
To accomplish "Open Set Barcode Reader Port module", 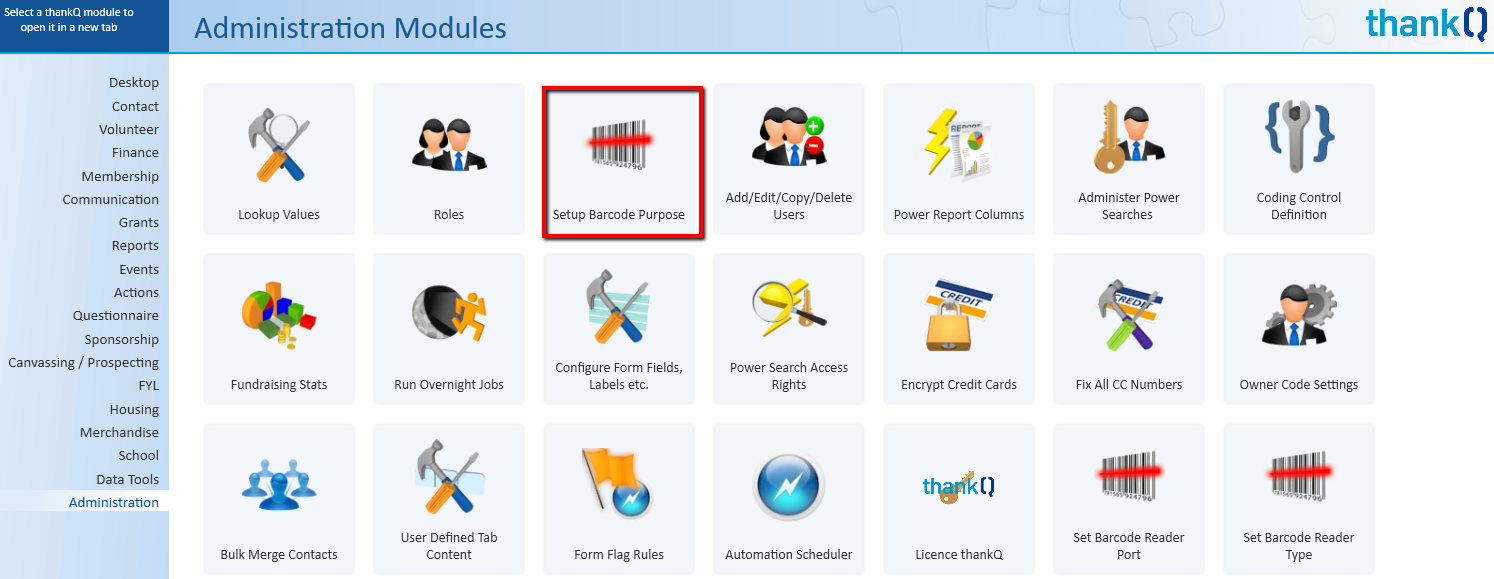I will (1129, 499).
